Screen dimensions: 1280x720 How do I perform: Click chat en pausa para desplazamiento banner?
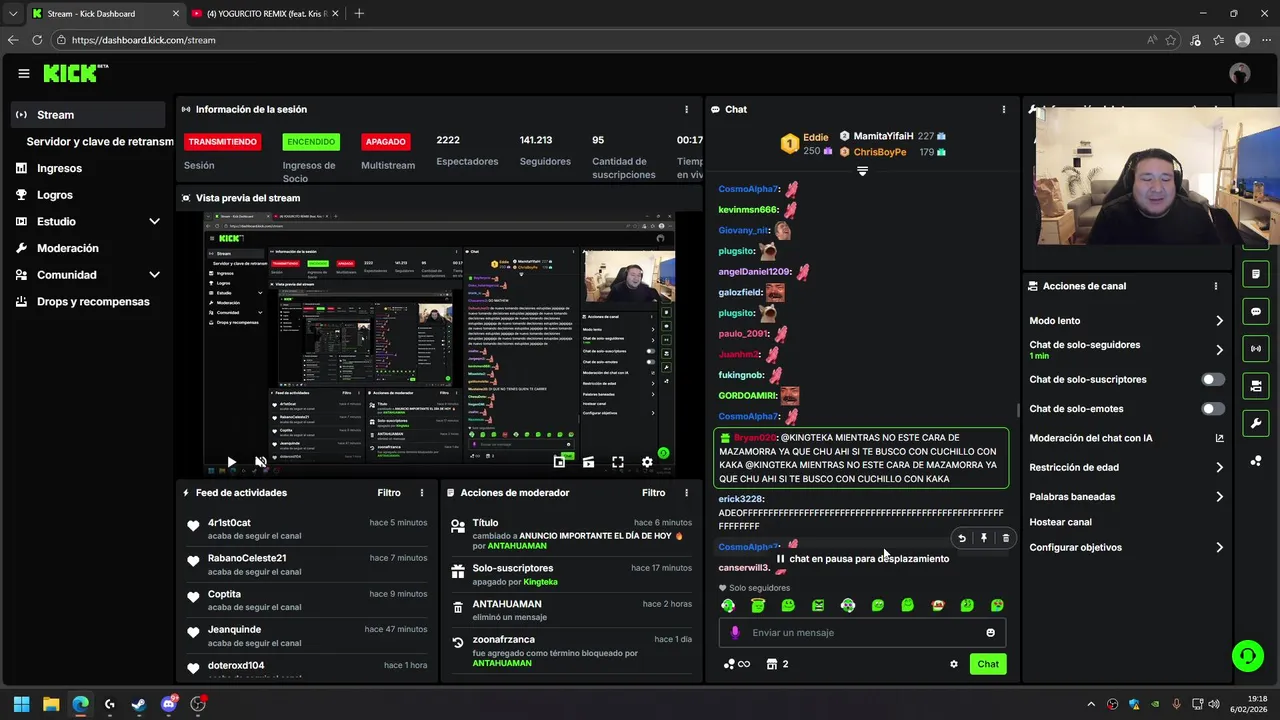(x=862, y=559)
